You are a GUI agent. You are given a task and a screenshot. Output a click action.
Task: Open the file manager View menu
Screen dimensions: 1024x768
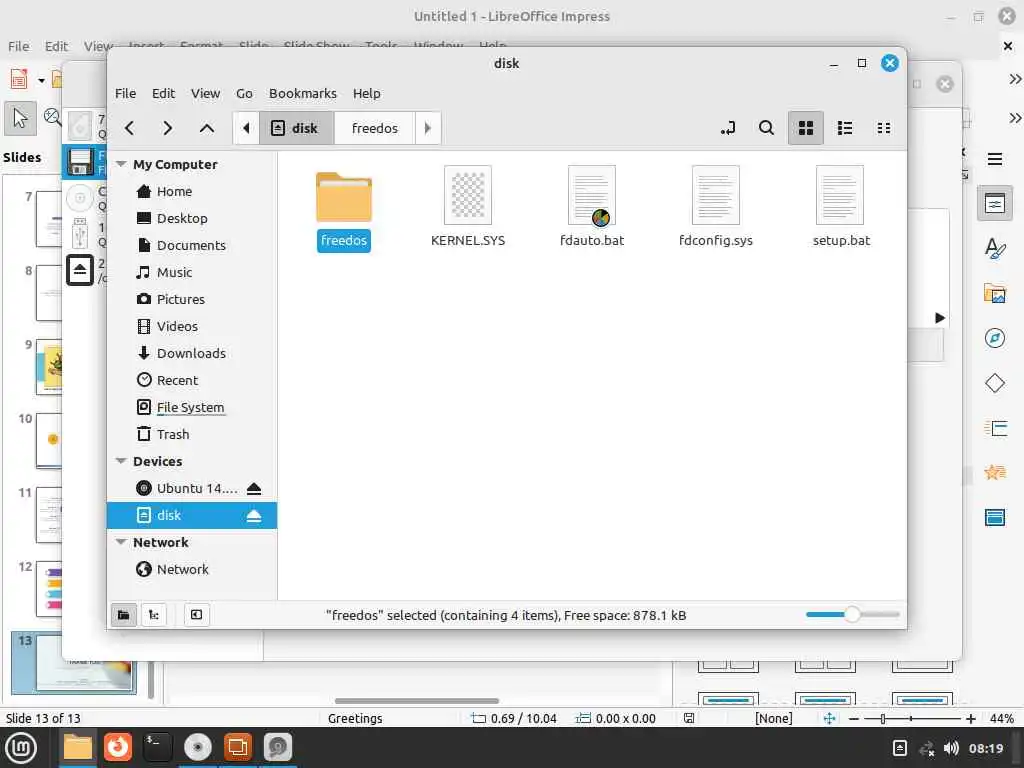205,93
